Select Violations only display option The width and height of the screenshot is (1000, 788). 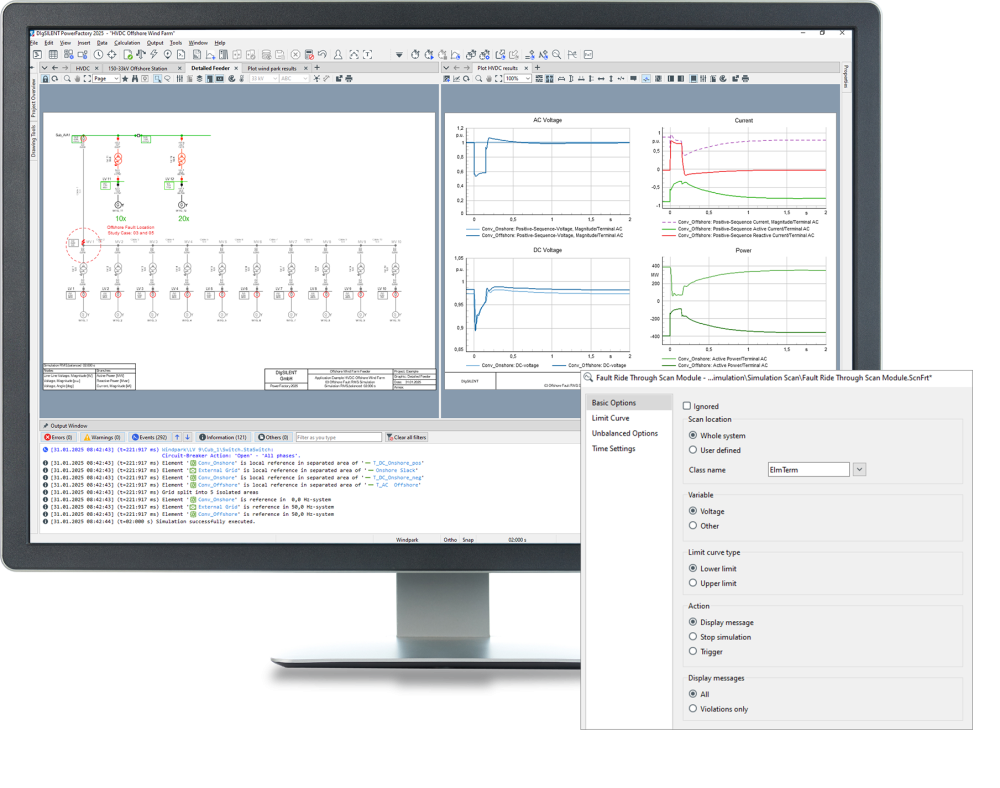[693, 709]
